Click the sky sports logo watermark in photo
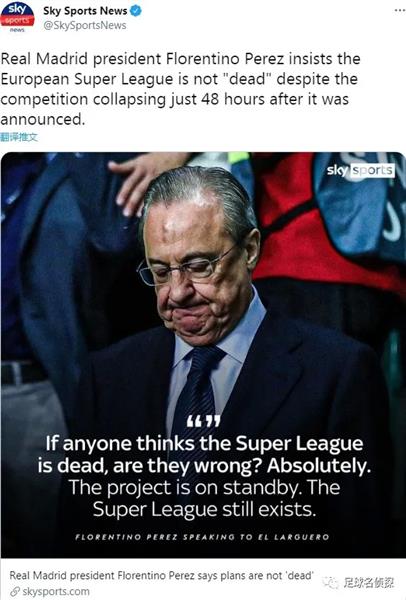 pos(360,170)
